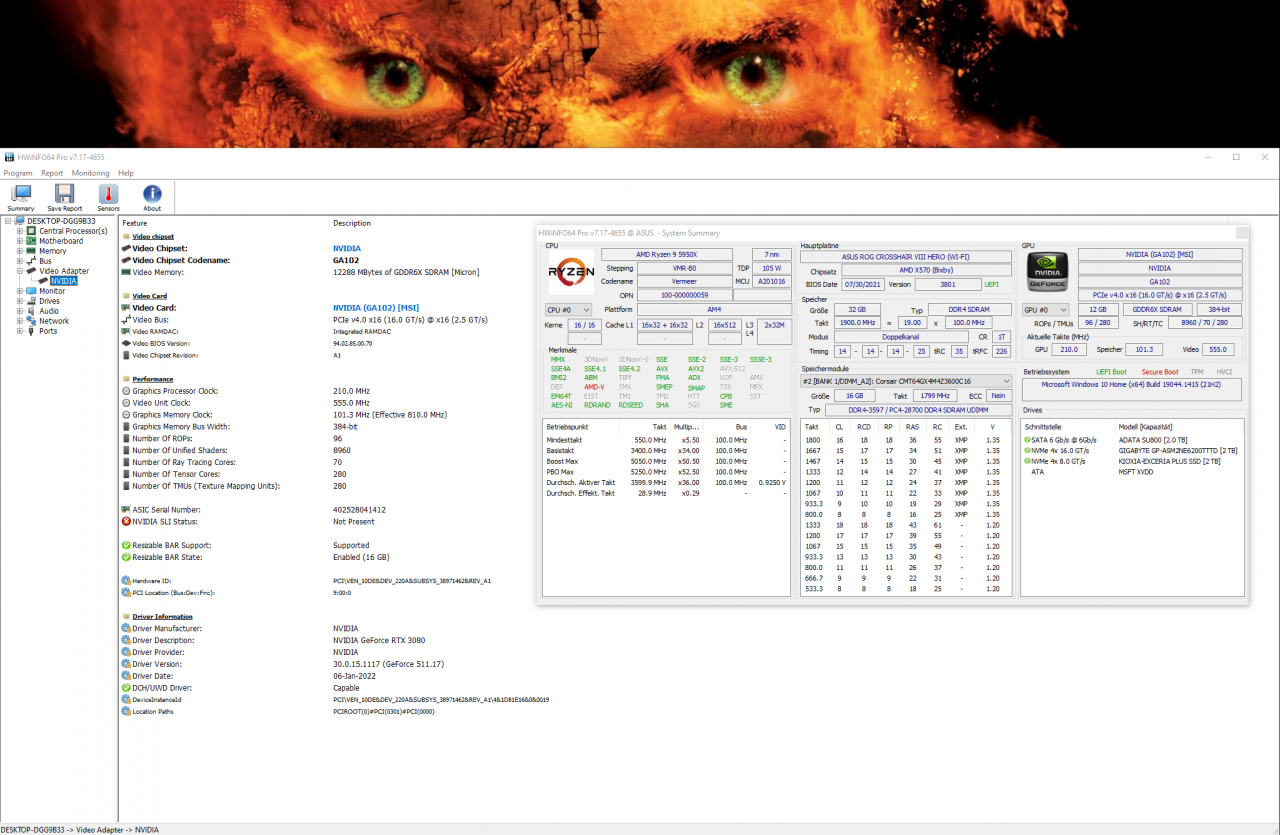Select the Video Adapter tree item
Viewport: 1280px width, 835px height.
(64, 271)
